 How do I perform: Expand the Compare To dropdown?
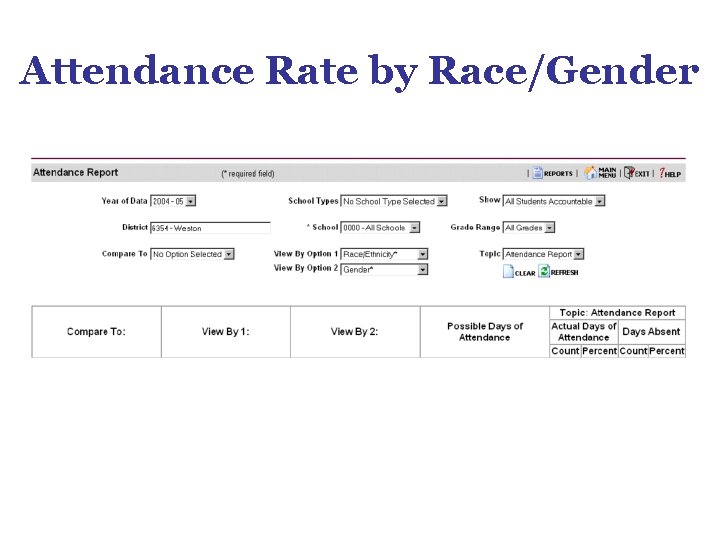(x=192, y=254)
